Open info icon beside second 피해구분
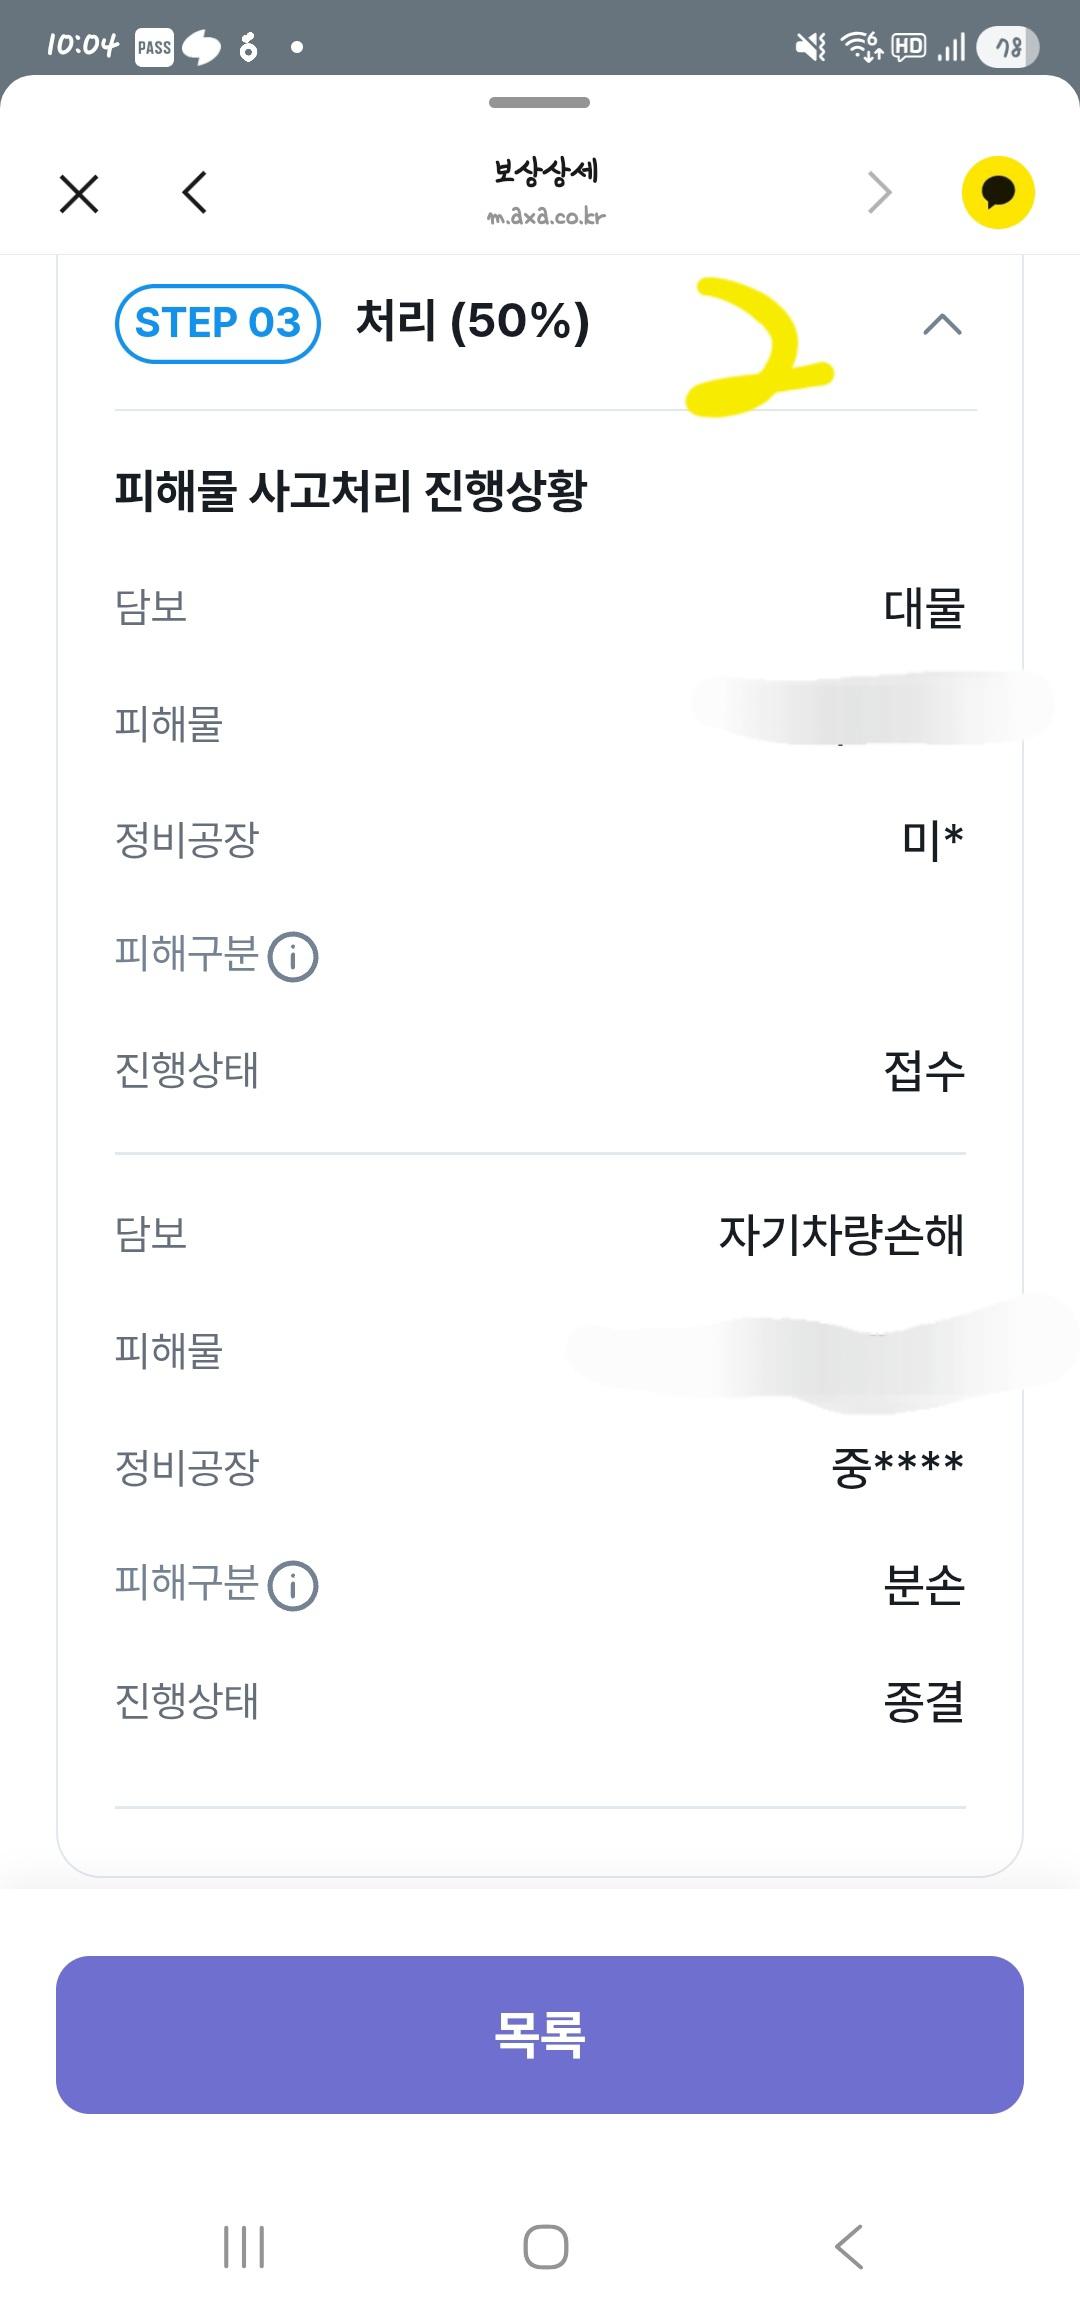 click(293, 1586)
